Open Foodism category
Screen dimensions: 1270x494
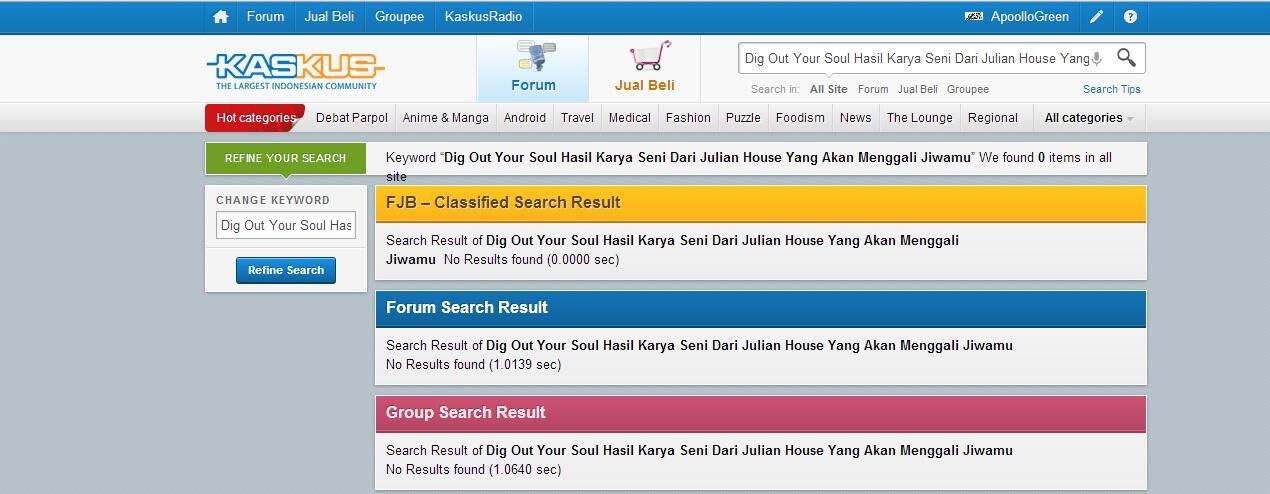click(800, 118)
